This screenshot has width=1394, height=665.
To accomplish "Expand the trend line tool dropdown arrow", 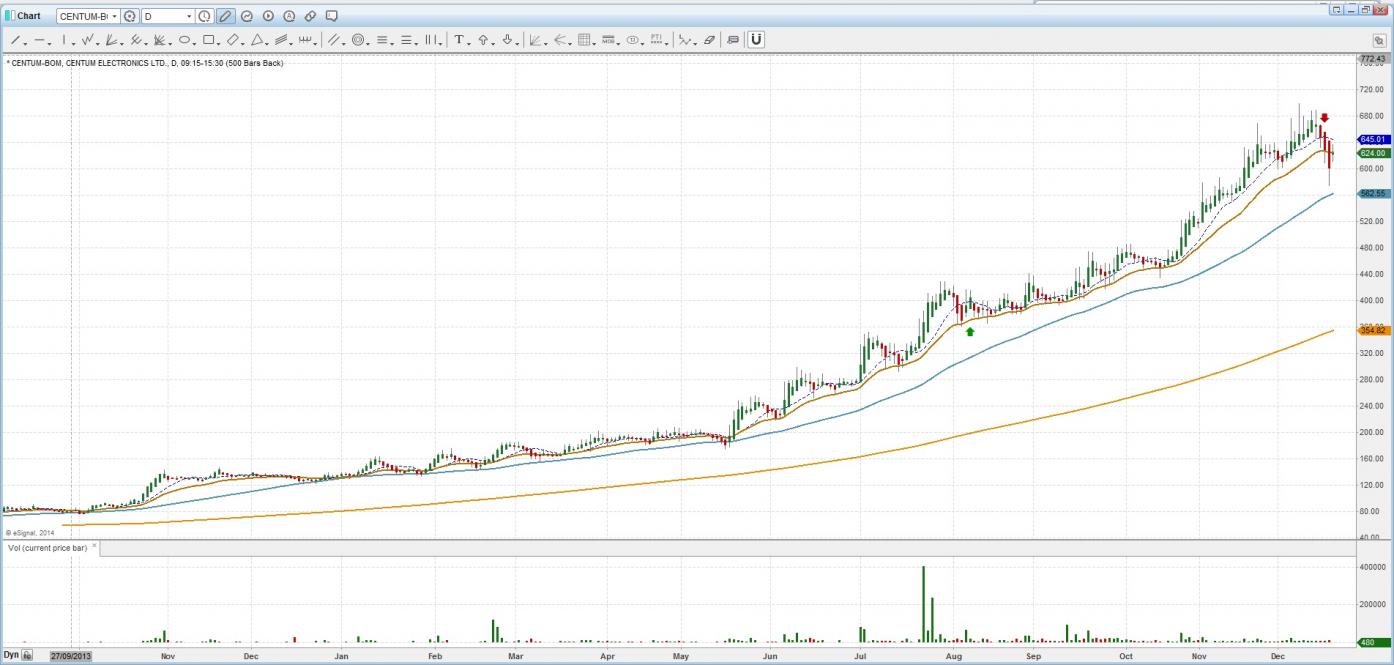I will pyautogui.click(x=26, y=42).
